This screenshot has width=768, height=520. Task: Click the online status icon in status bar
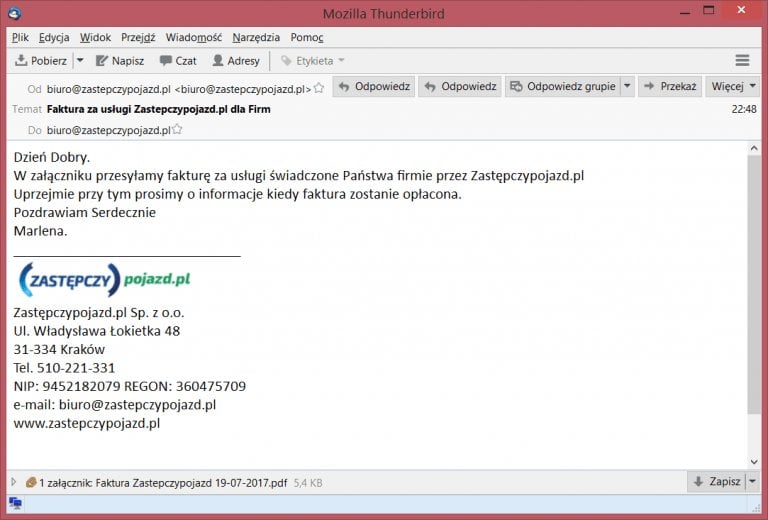pos(15,503)
